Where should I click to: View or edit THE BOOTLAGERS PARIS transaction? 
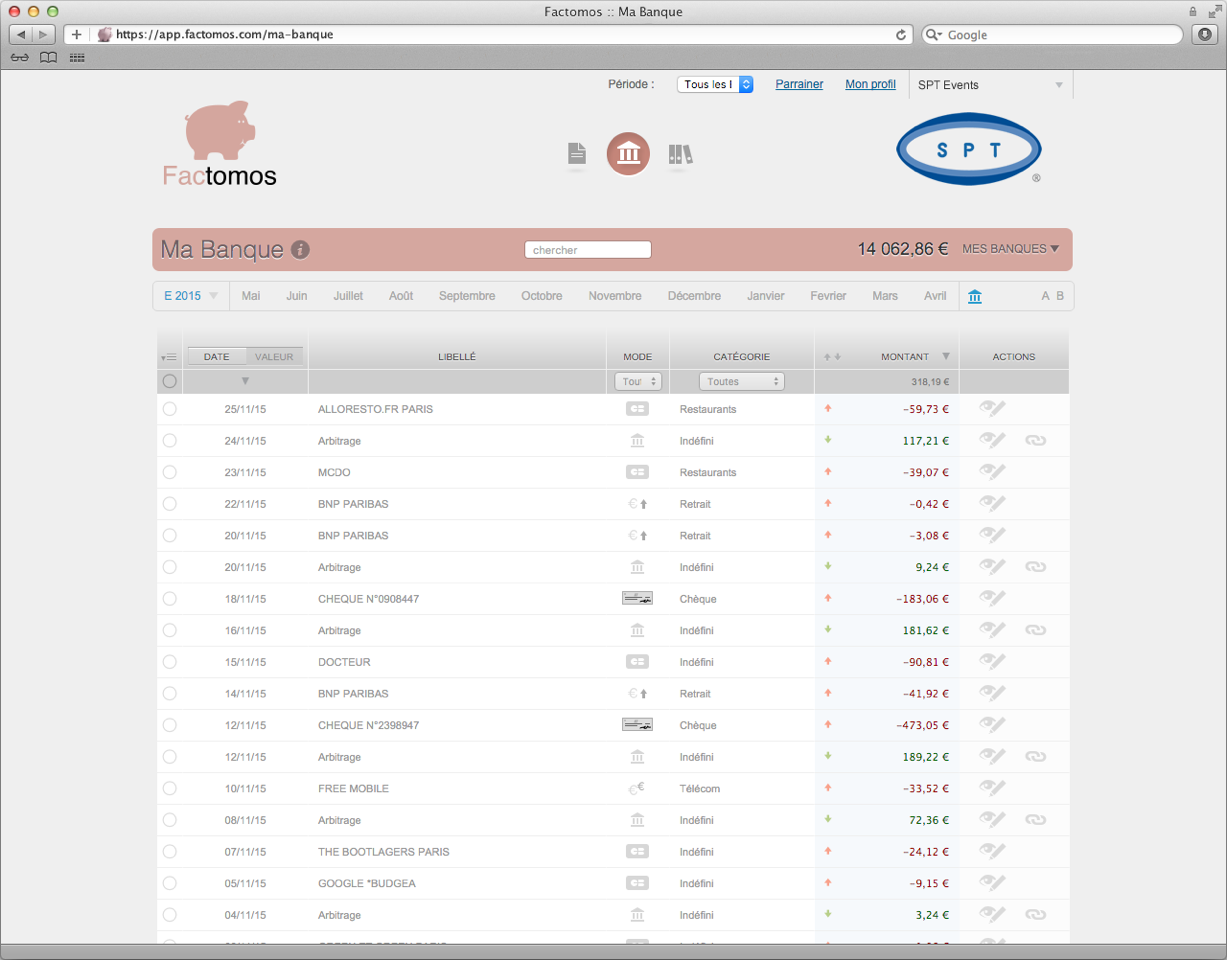(x=992, y=851)
